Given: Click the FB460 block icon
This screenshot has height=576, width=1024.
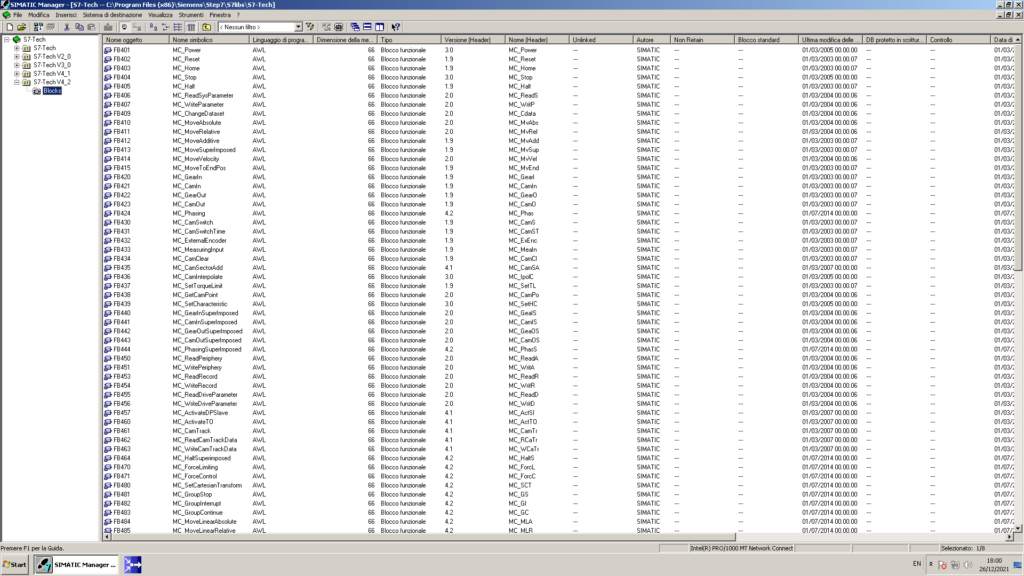Looking at the screenshot, I should (x=108, y=422).
